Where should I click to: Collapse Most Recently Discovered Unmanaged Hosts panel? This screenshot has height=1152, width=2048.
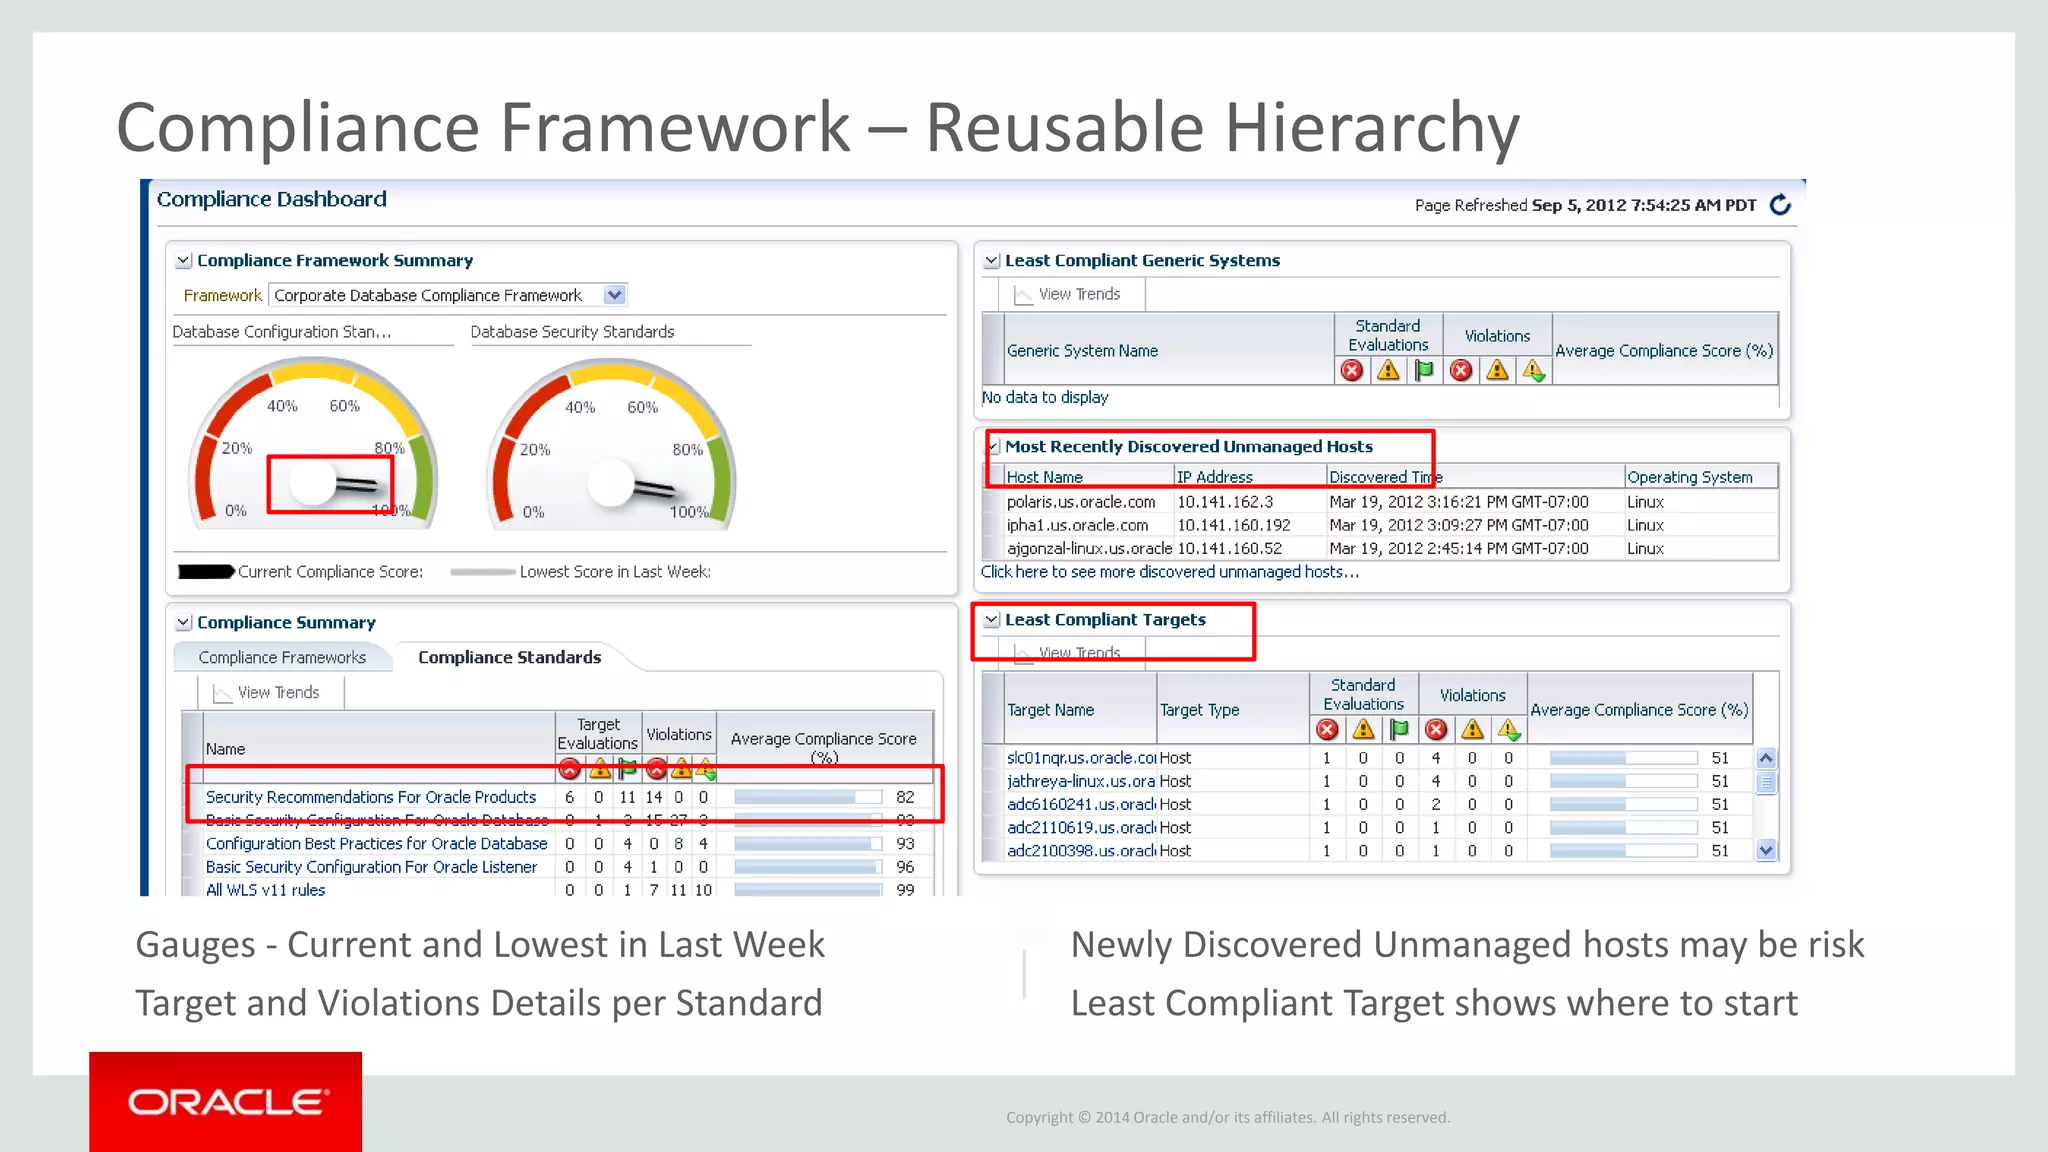[x=993, y=447]
